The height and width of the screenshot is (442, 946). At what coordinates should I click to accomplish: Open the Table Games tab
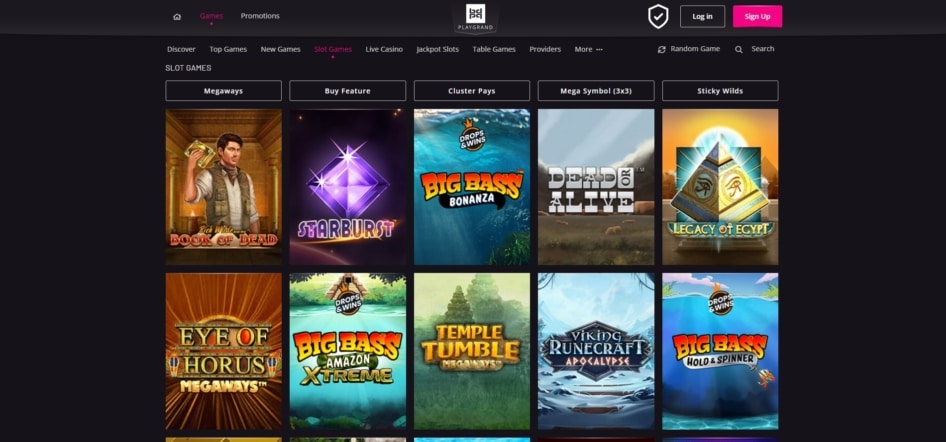(494, 49)
